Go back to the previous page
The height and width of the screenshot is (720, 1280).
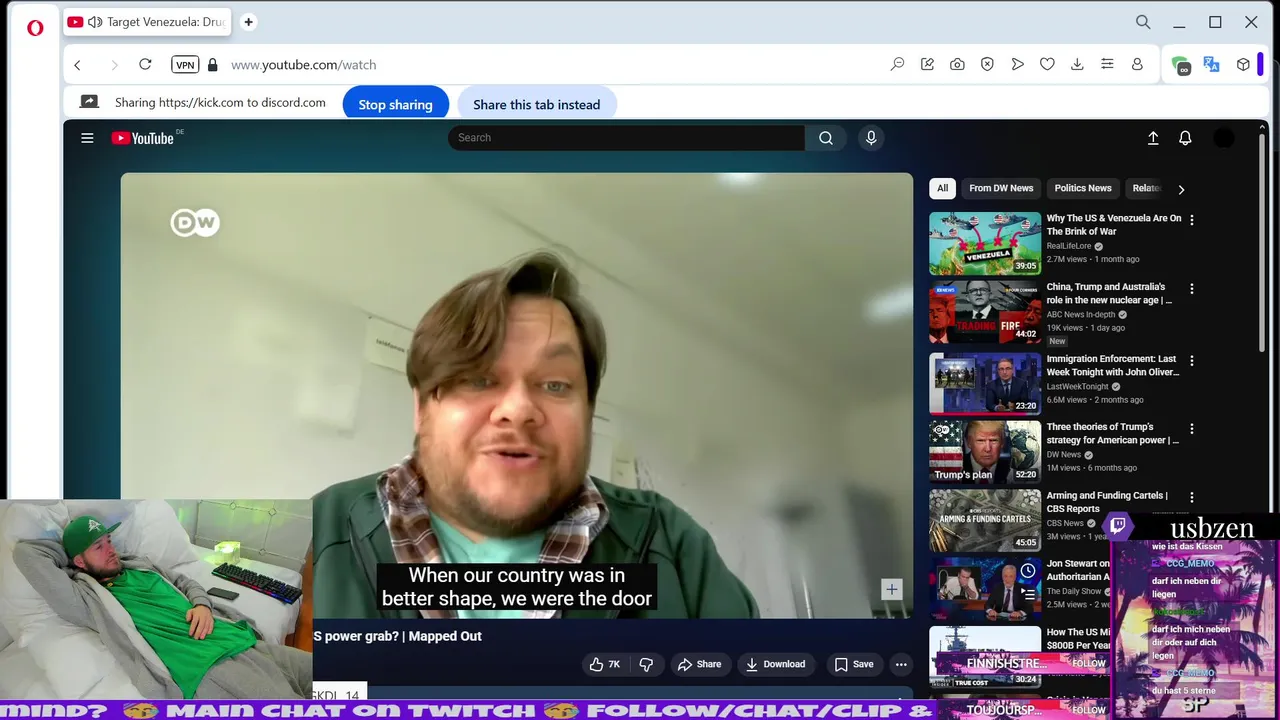77,65
